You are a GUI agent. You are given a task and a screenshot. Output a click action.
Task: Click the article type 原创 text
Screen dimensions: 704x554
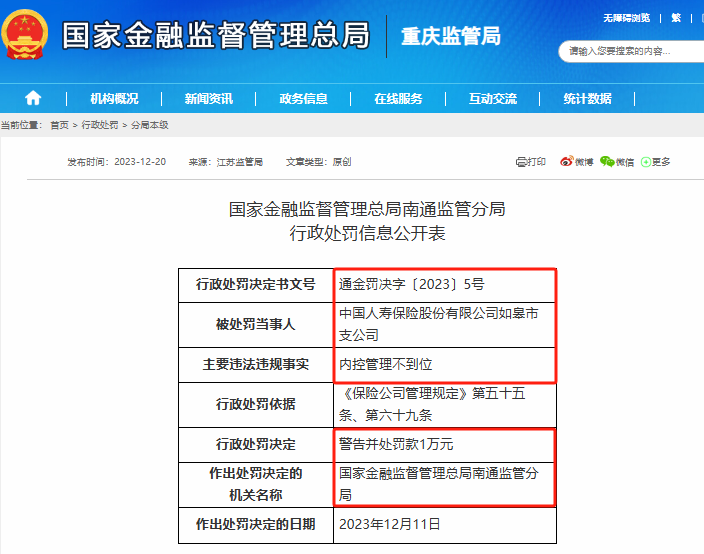(342, 162)
